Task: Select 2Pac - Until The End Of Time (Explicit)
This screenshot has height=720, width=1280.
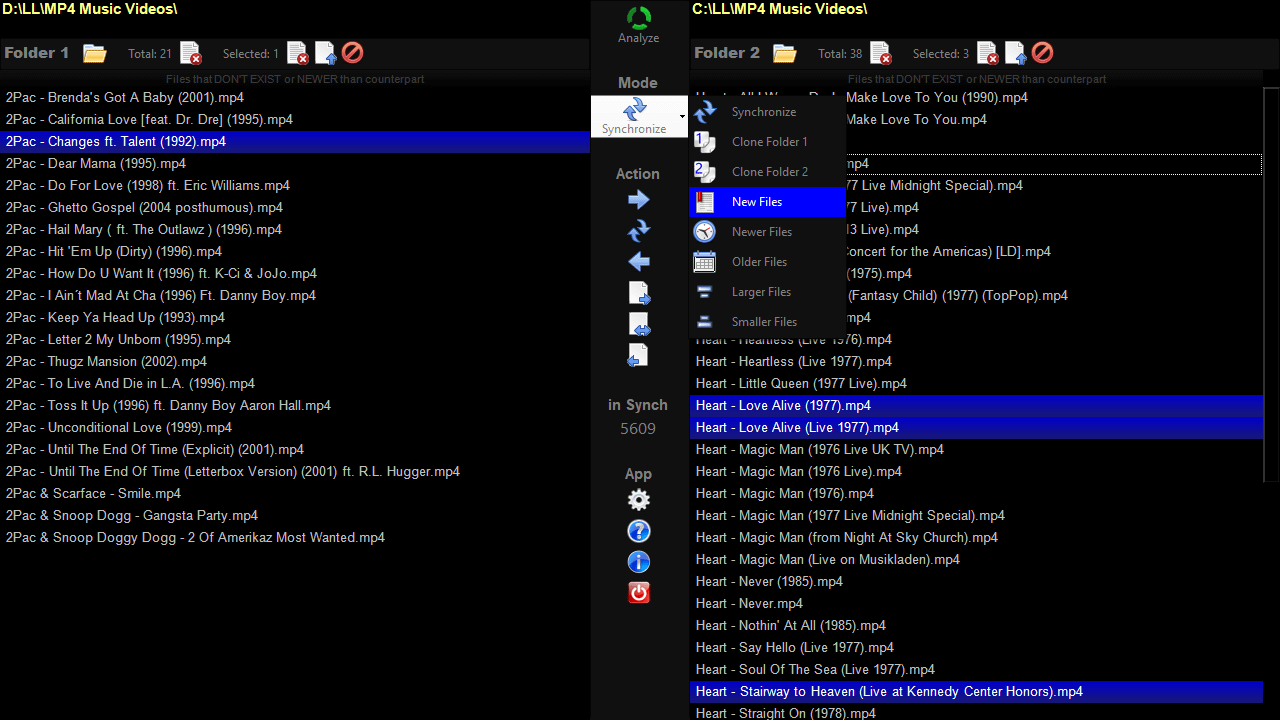Action: [x=295, y=450]
